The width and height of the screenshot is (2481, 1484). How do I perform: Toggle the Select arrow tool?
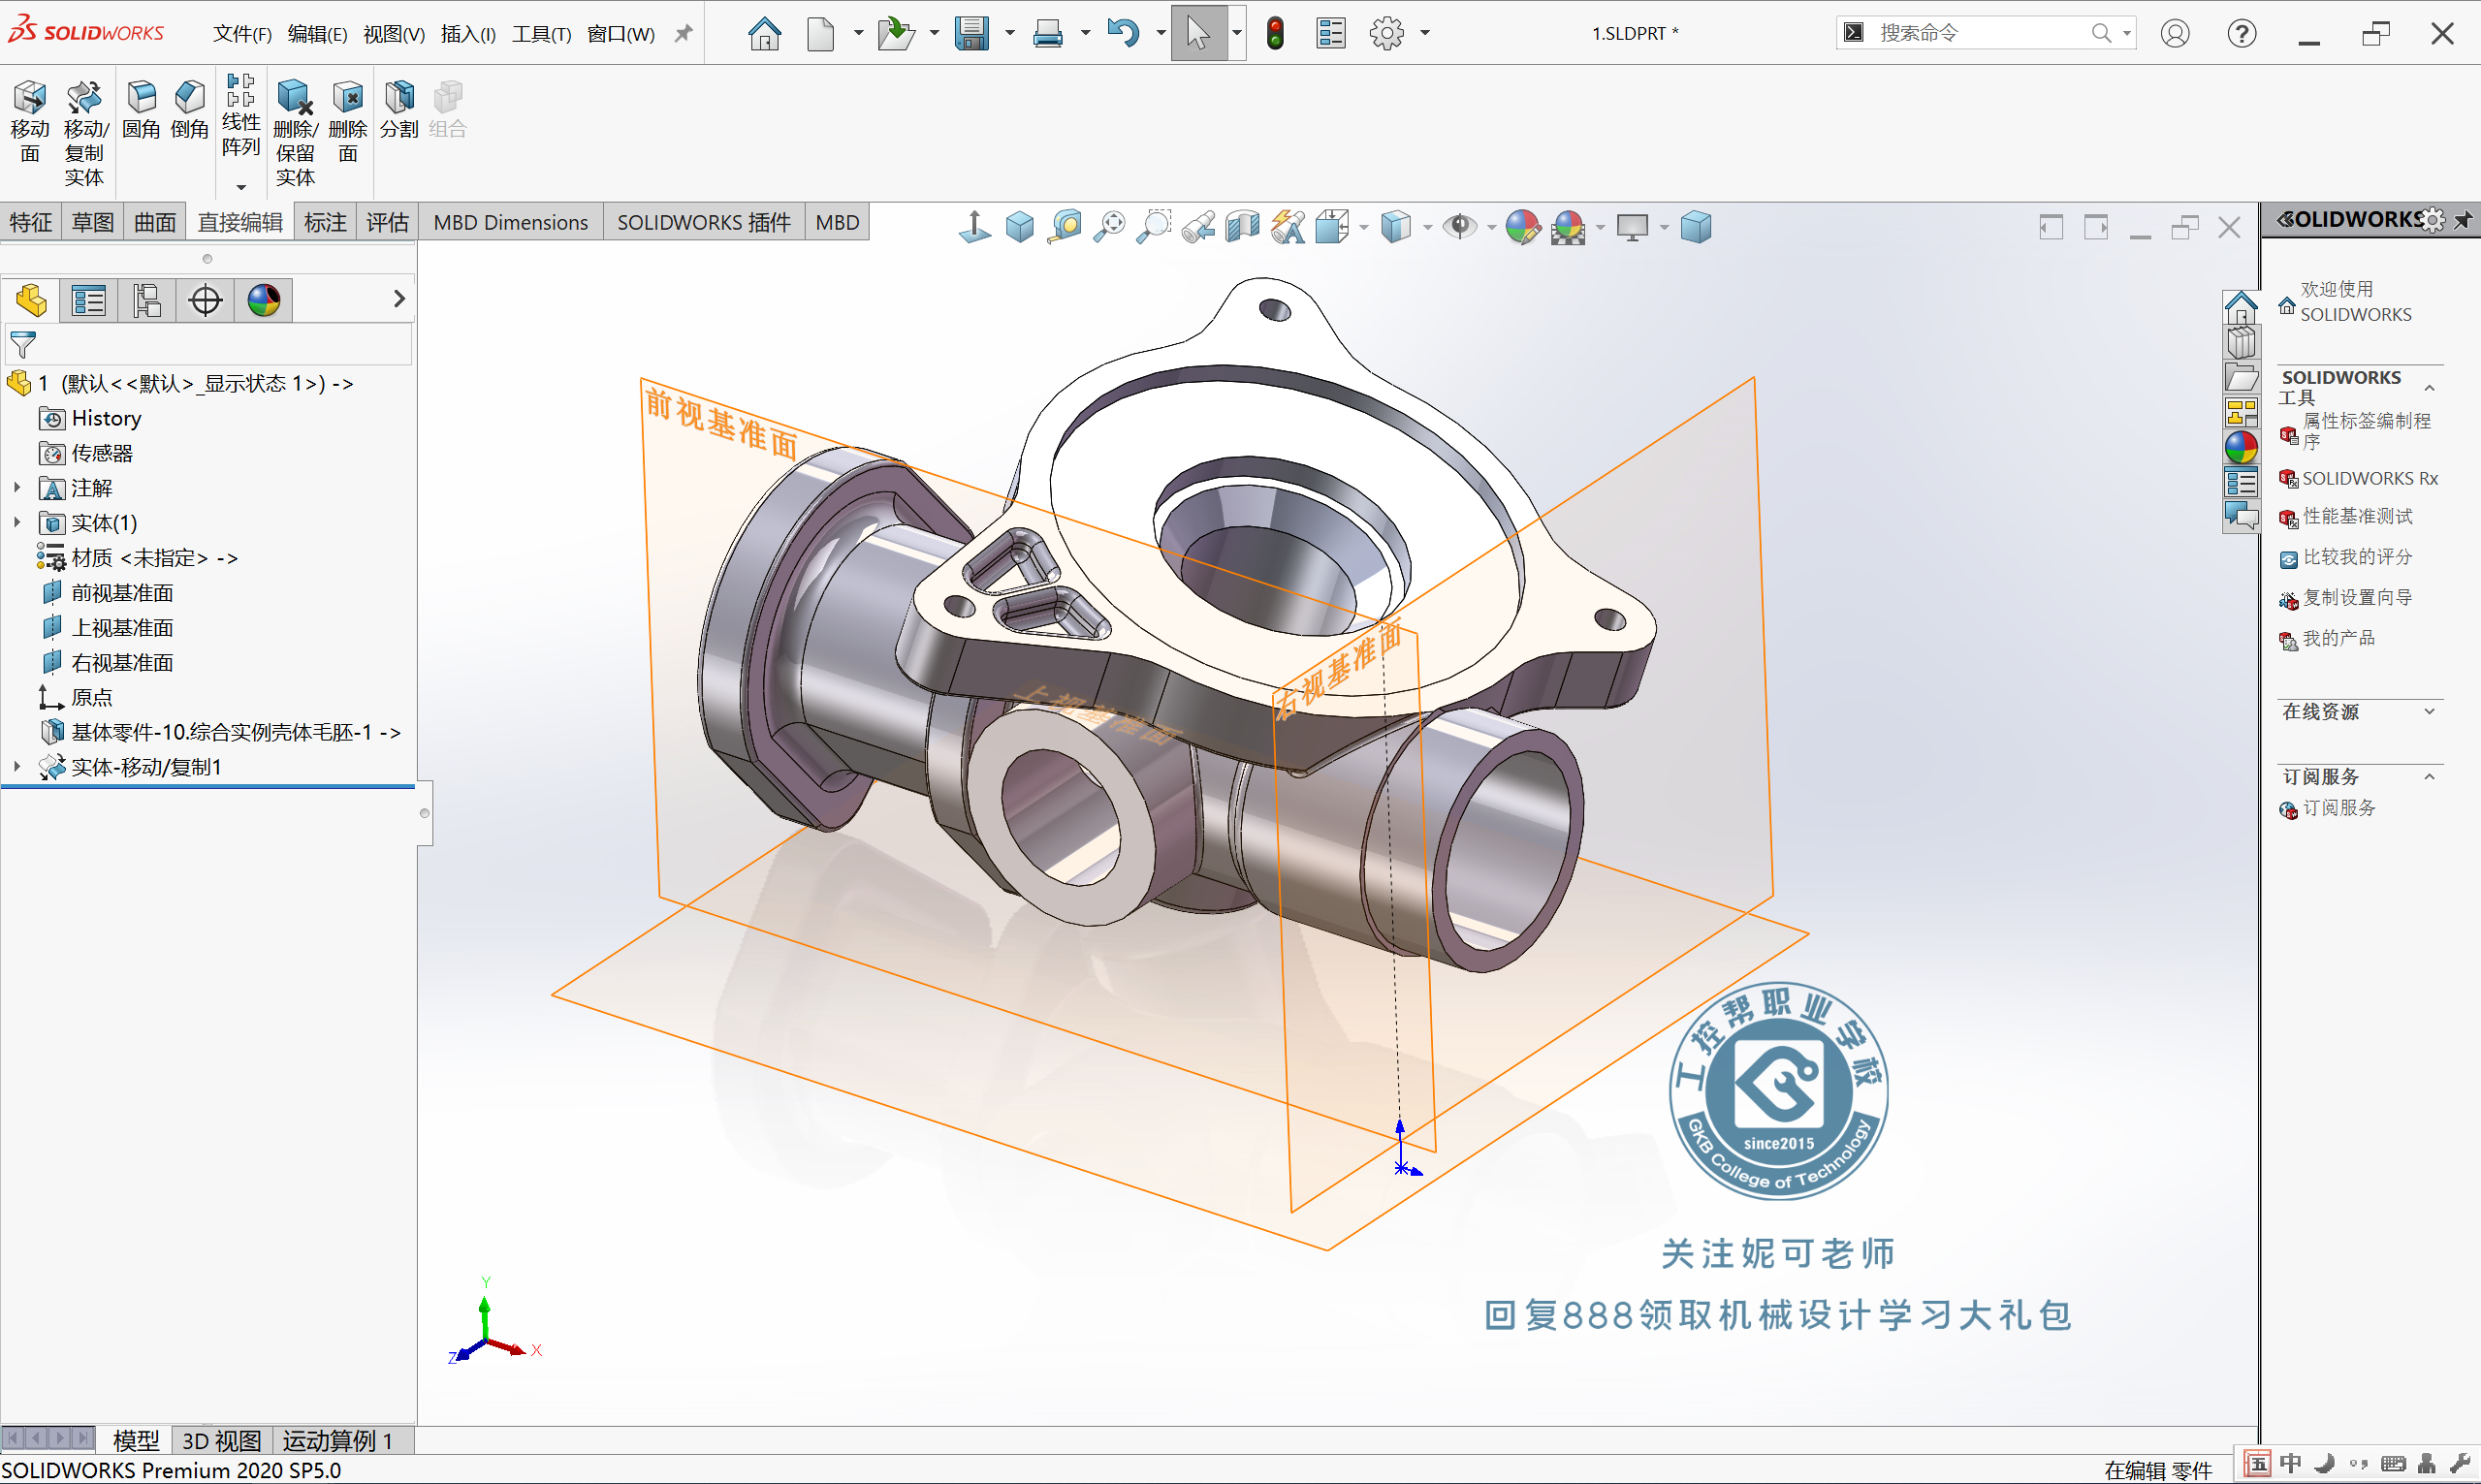coord(1198,33)
